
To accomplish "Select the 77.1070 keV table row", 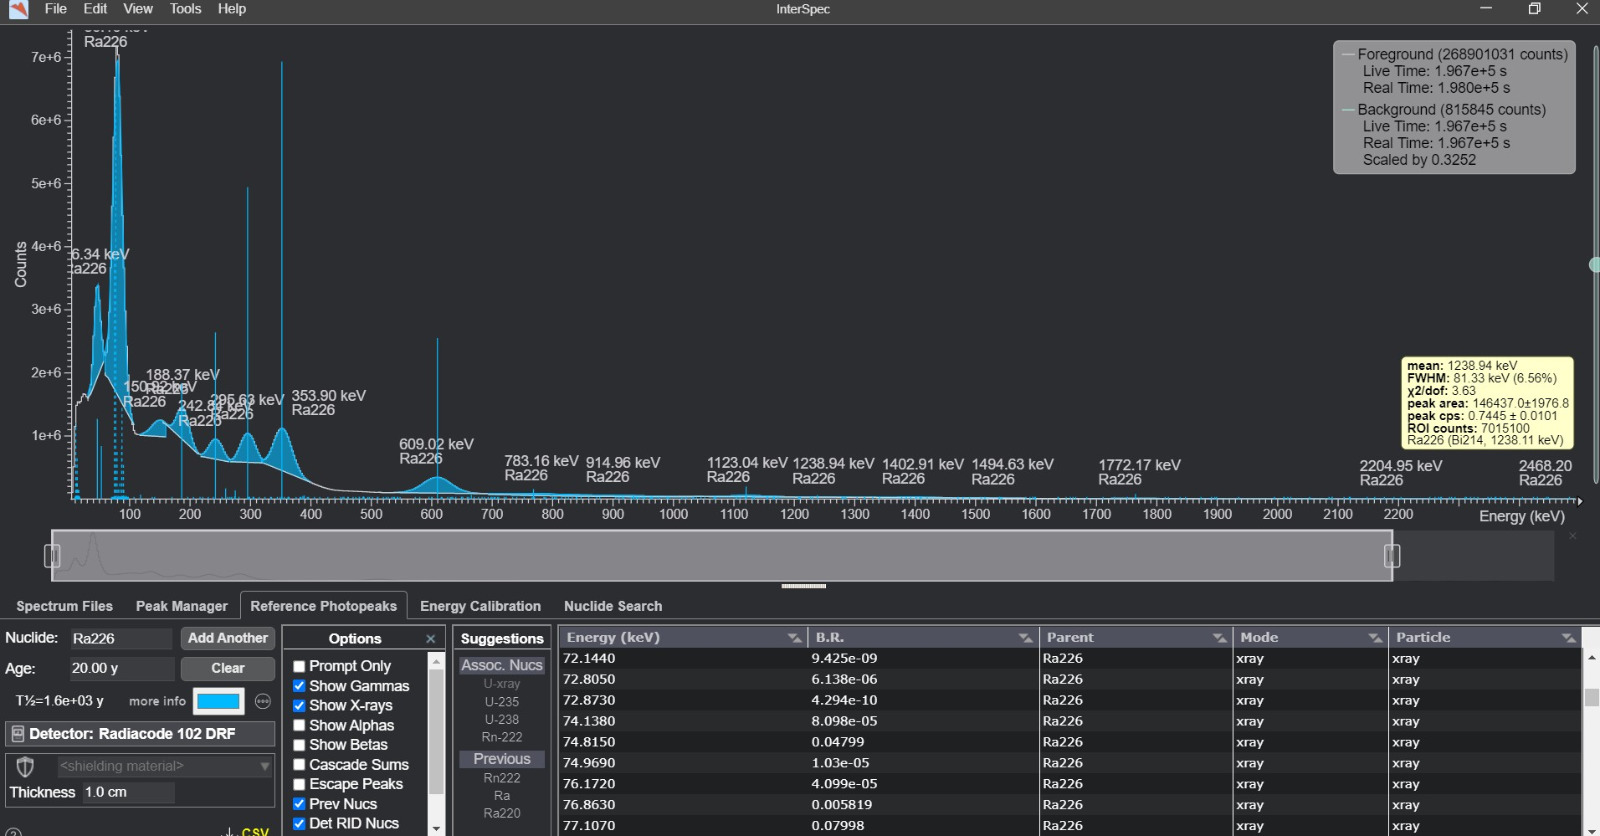I will [1070, 826].
